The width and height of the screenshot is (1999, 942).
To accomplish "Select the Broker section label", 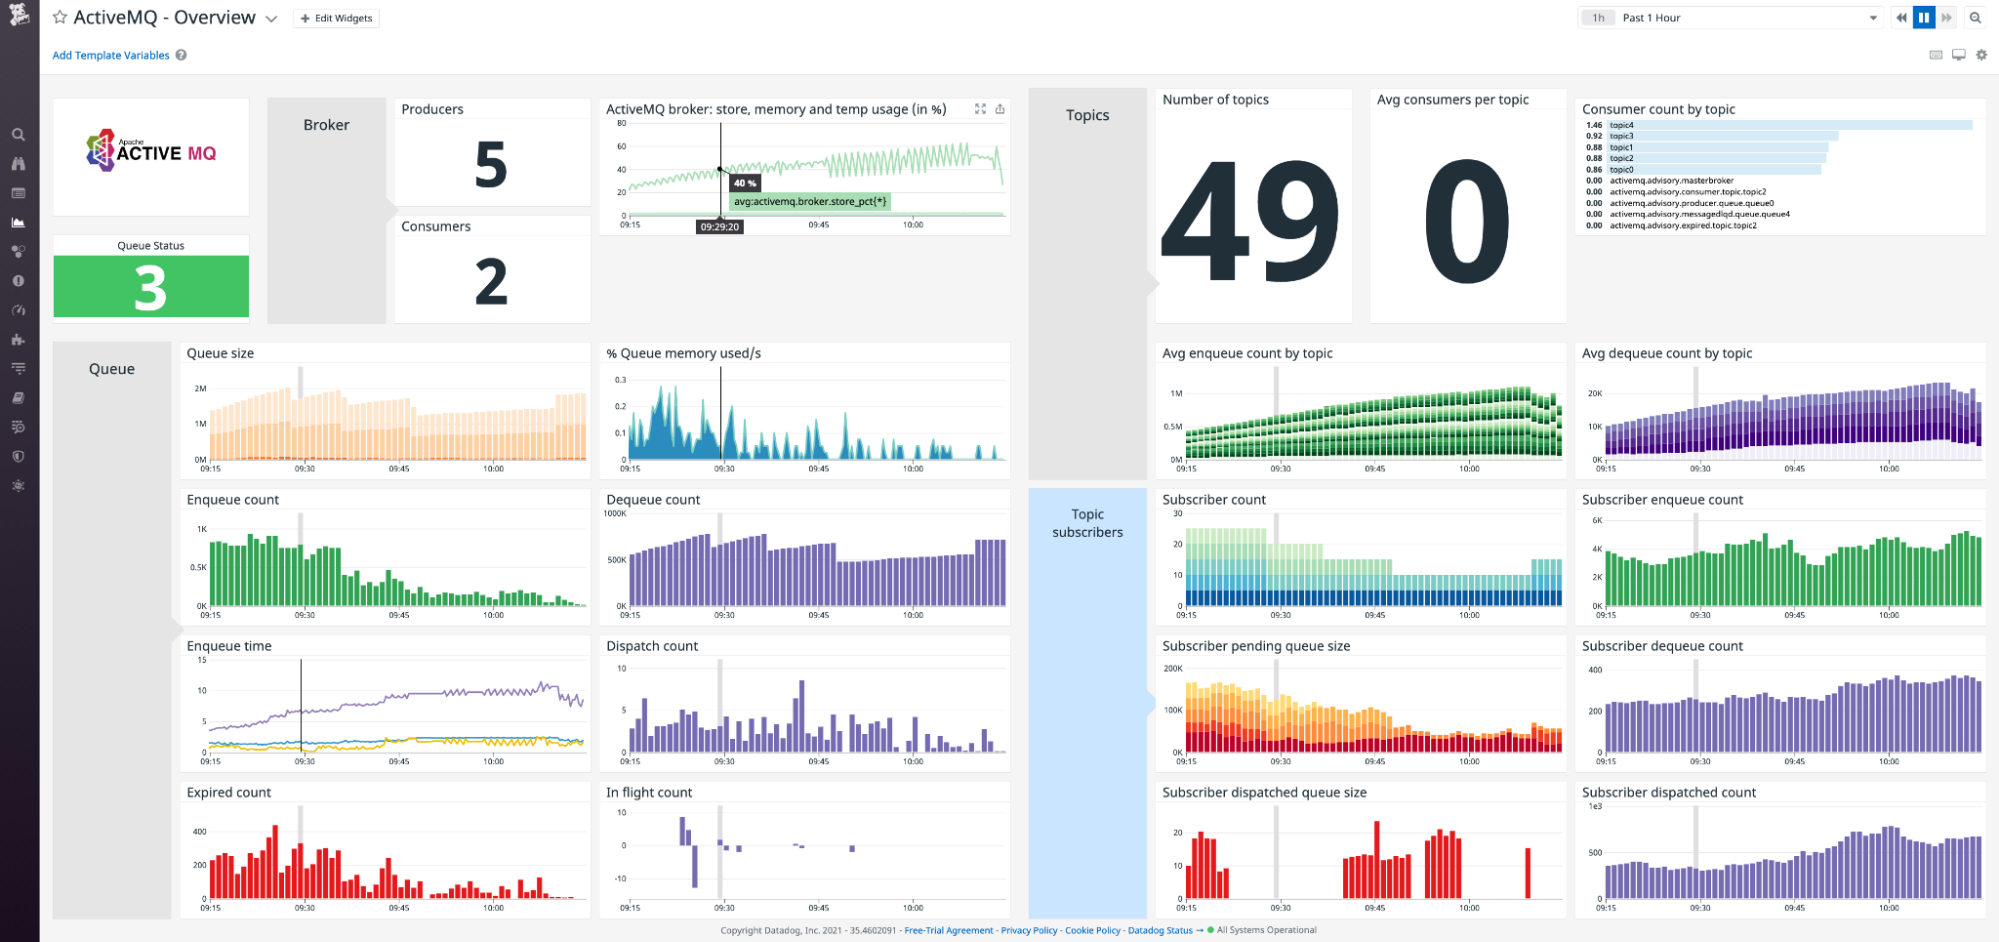I will [325, 125].
